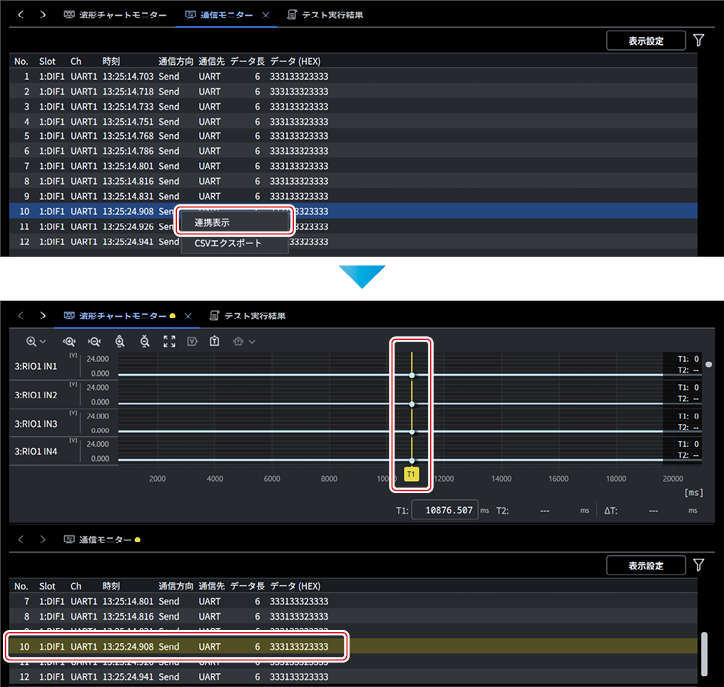Select row 1 with time 13:25:14.703
Viewport: 724px width, 687px height.
(353, 76)
